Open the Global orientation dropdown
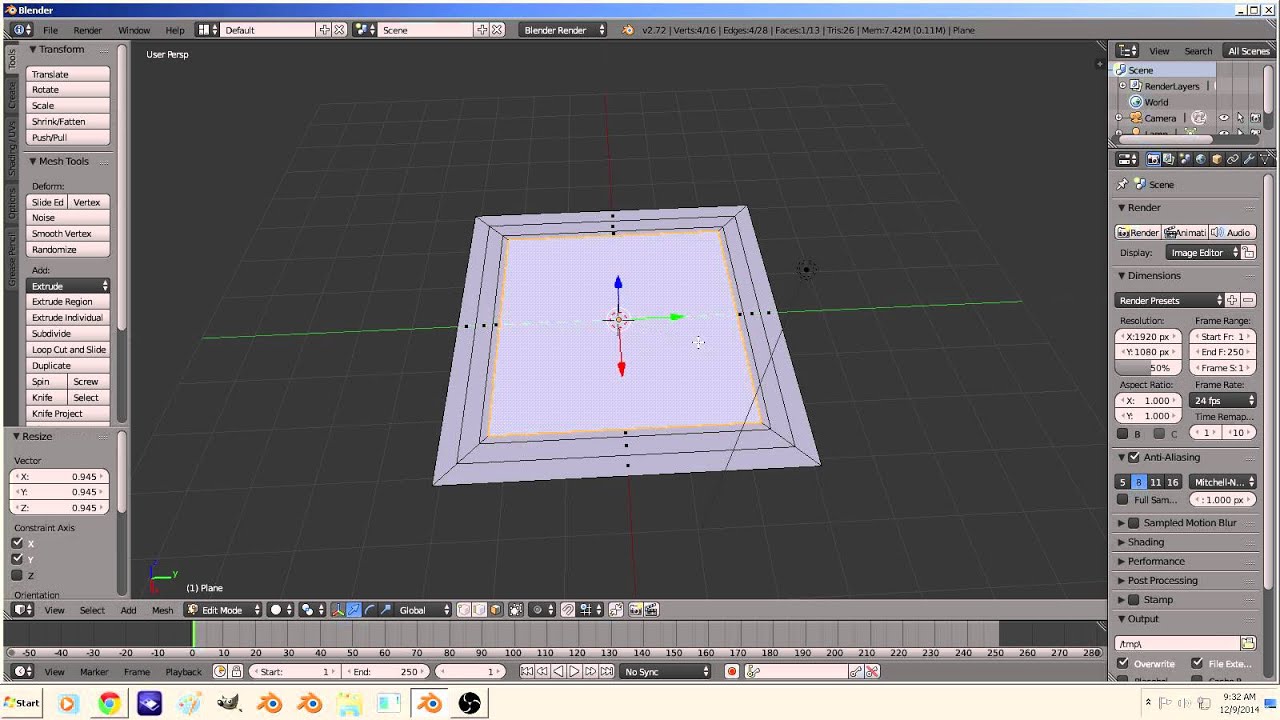 (x=424, y=610)
